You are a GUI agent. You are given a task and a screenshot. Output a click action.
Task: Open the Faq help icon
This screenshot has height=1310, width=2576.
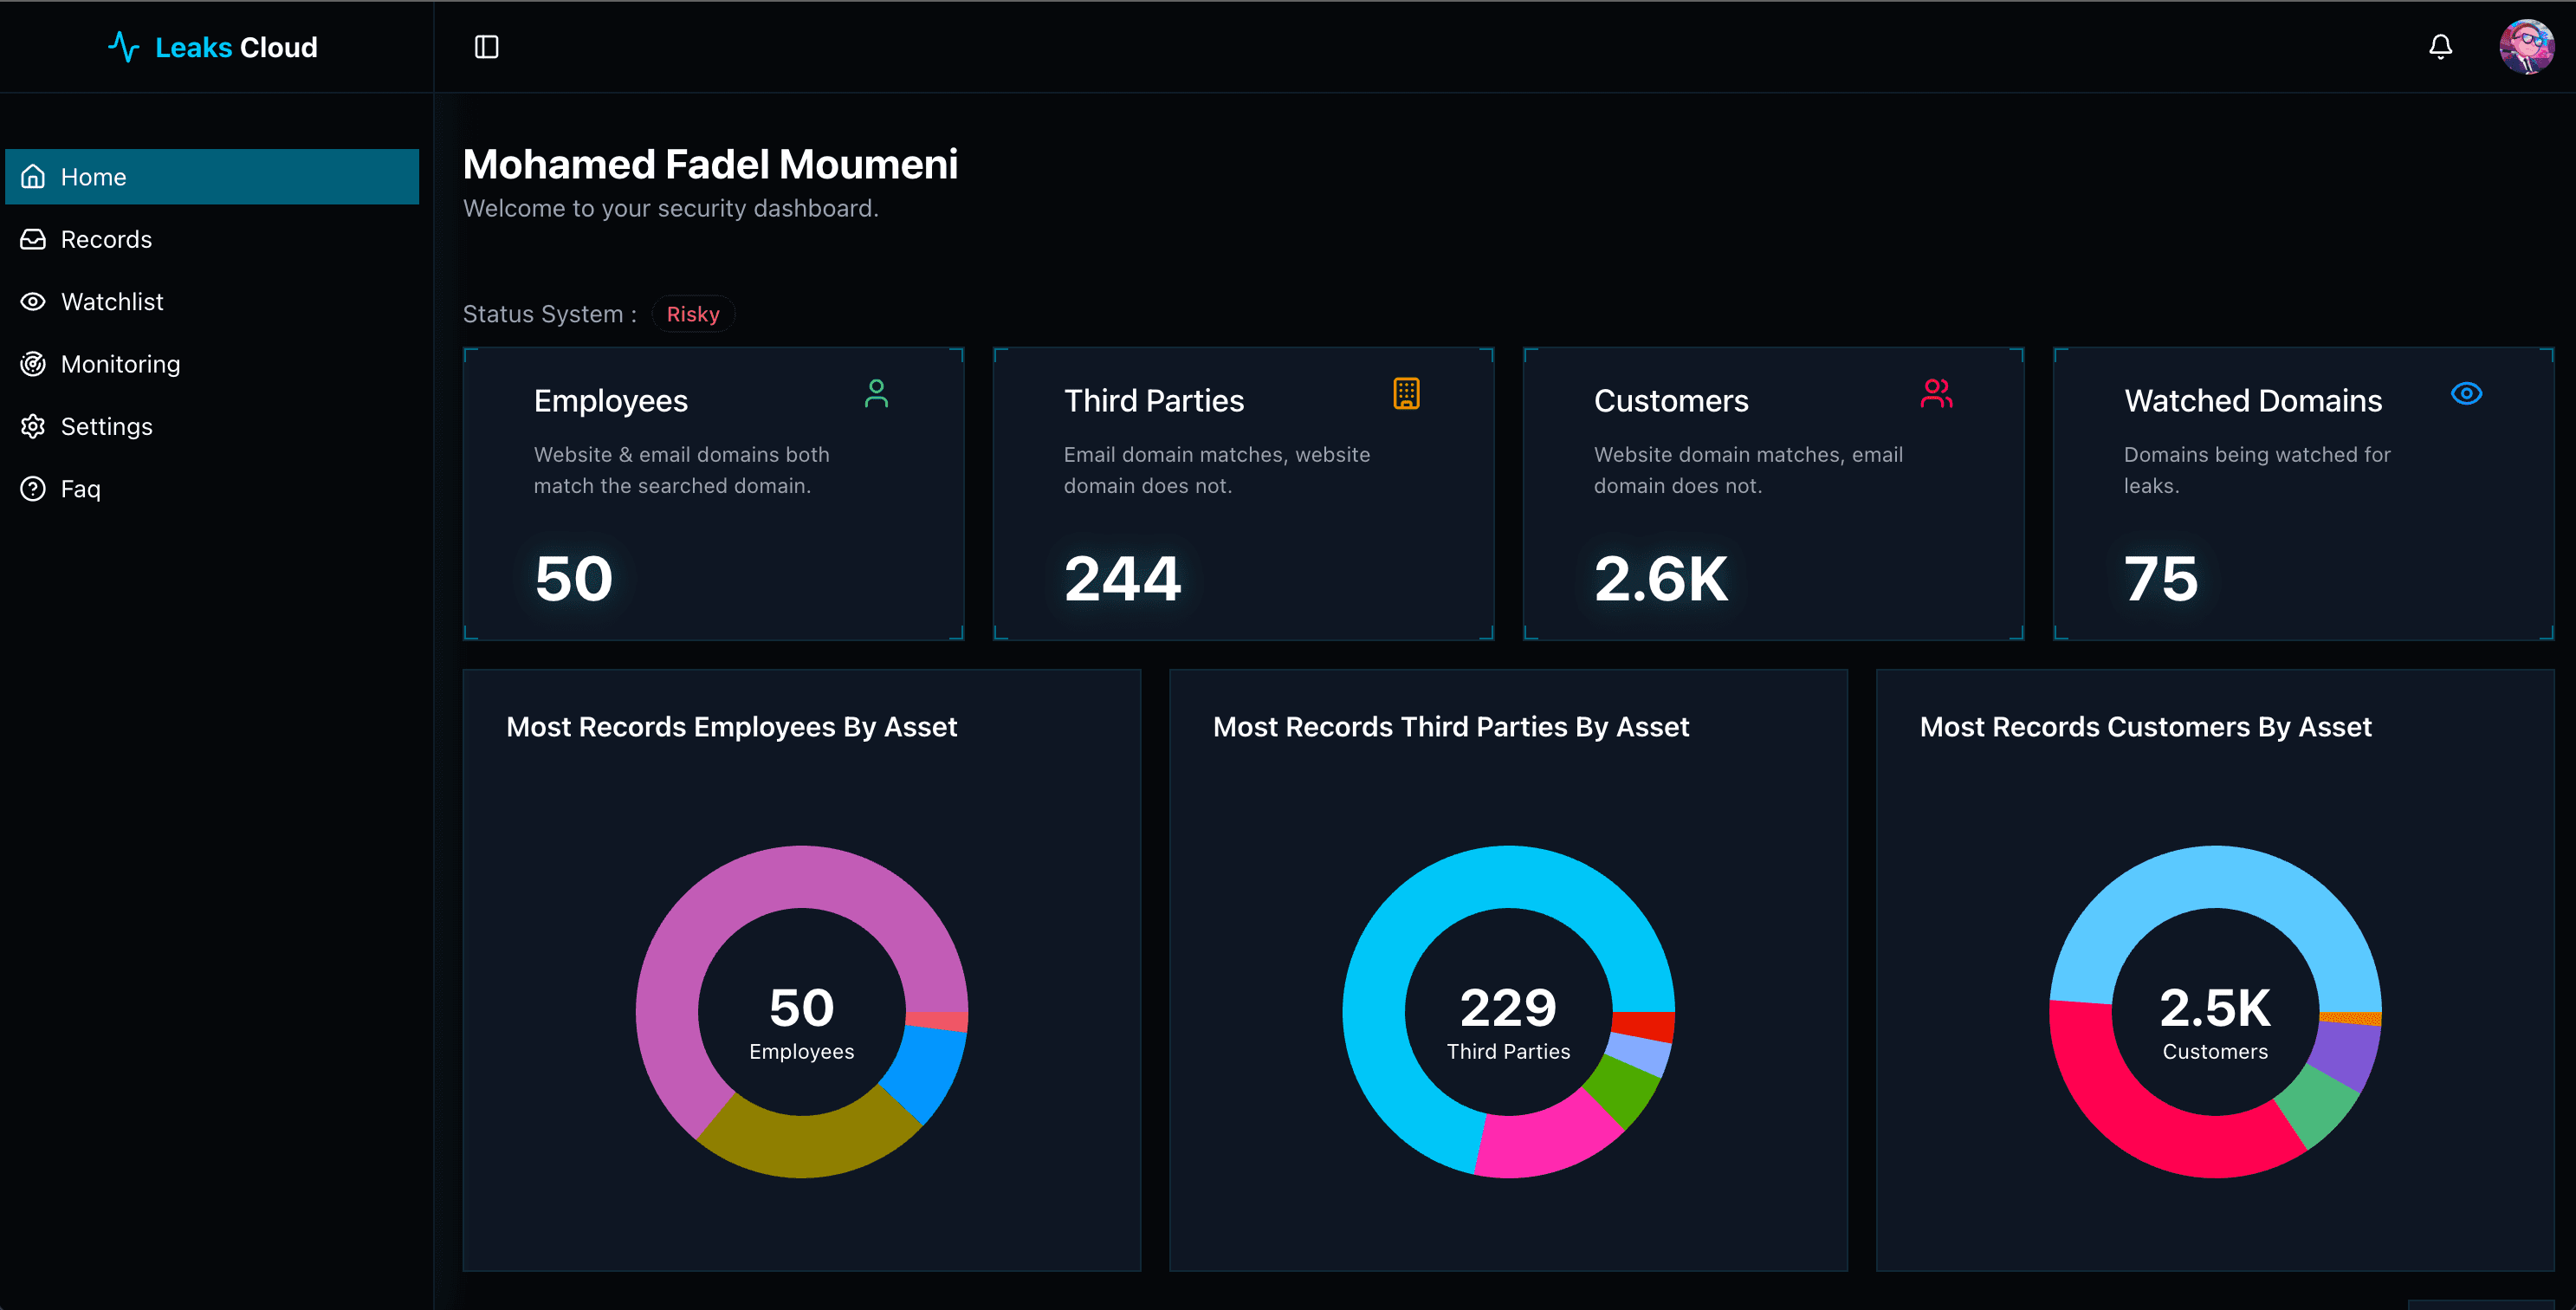point(33,489)
